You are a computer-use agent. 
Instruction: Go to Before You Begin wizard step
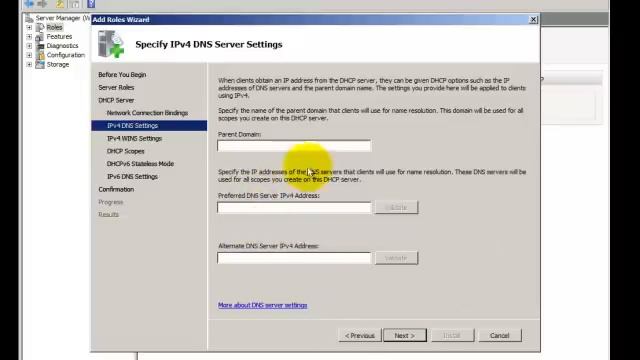pos(122,75)
